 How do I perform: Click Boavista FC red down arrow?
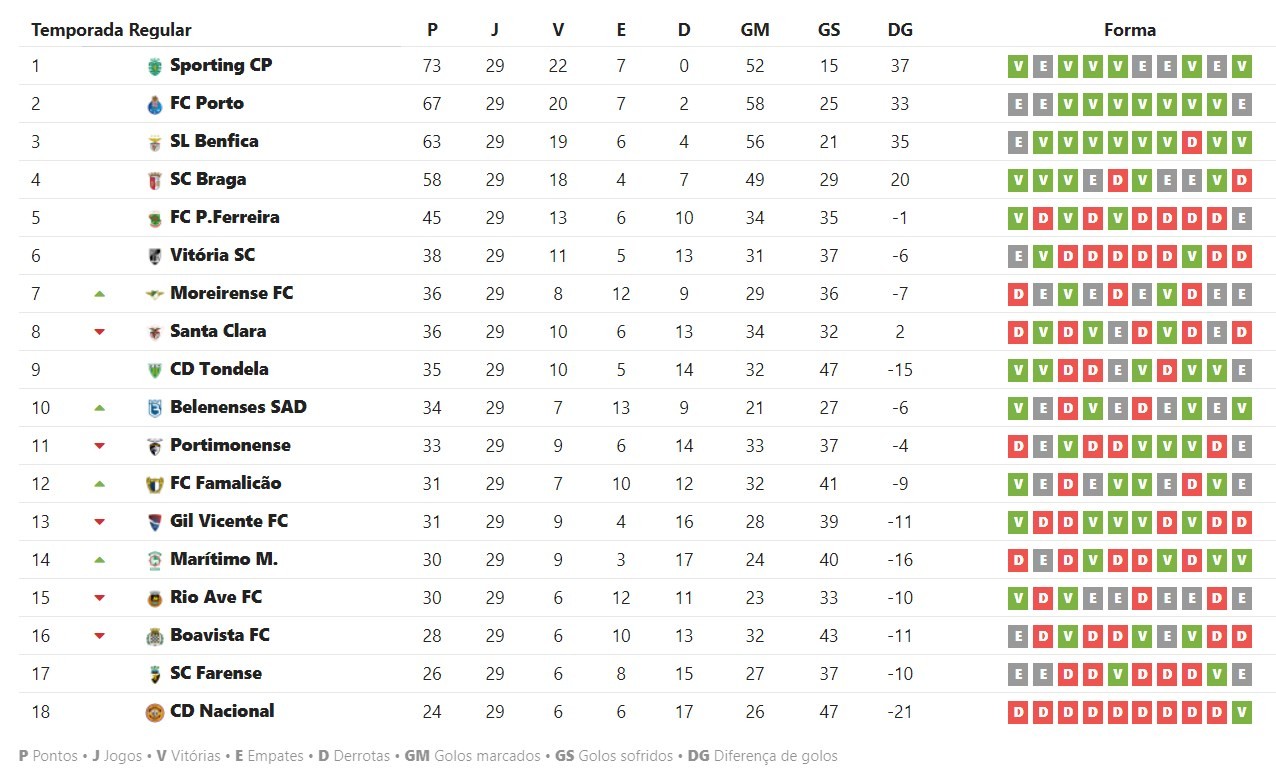(99, 636)
